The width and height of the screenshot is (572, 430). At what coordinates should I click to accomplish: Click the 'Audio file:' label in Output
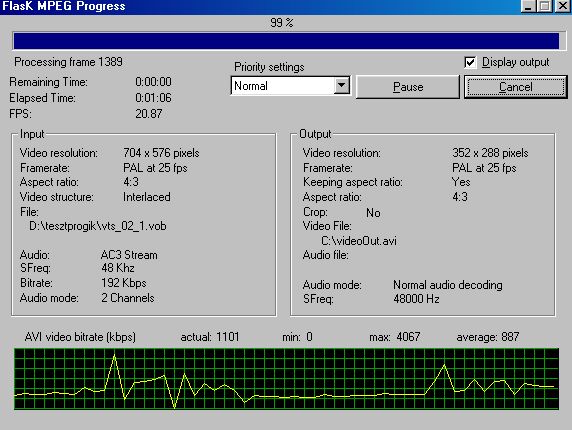pyautogui.click(x=325, y=255)
